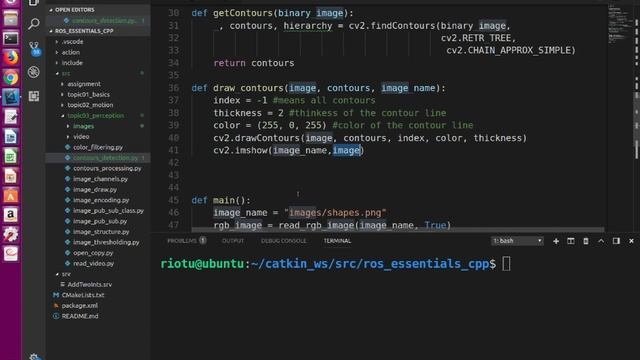The height and width of the screenshot is (360, 640).
Task: Click the terminal prompt cursor
Action: [x=506, y=264]
